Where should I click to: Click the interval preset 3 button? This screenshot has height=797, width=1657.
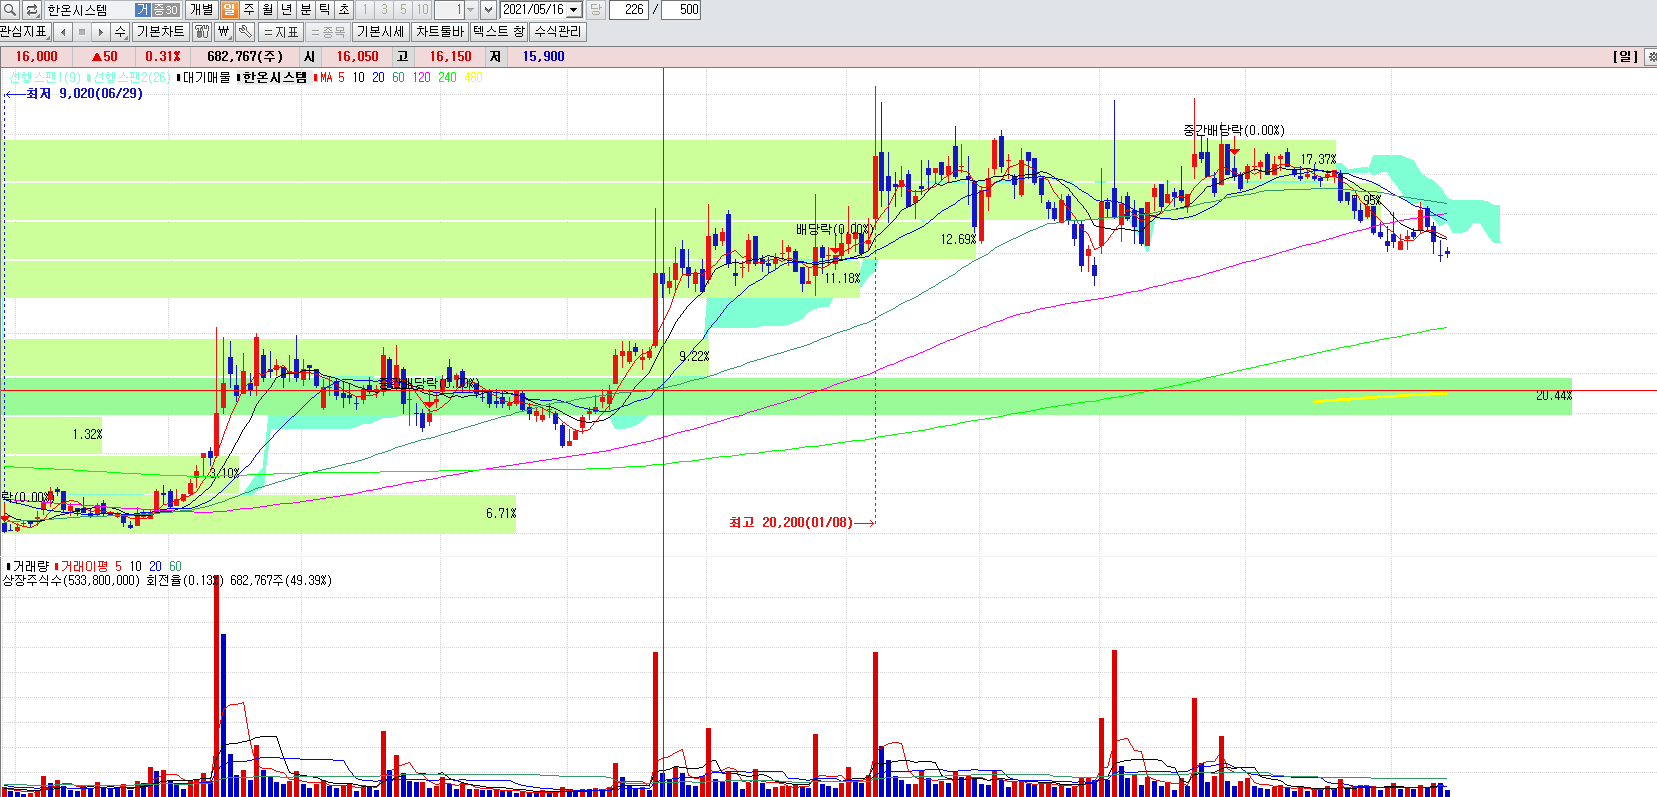point(384,10)
